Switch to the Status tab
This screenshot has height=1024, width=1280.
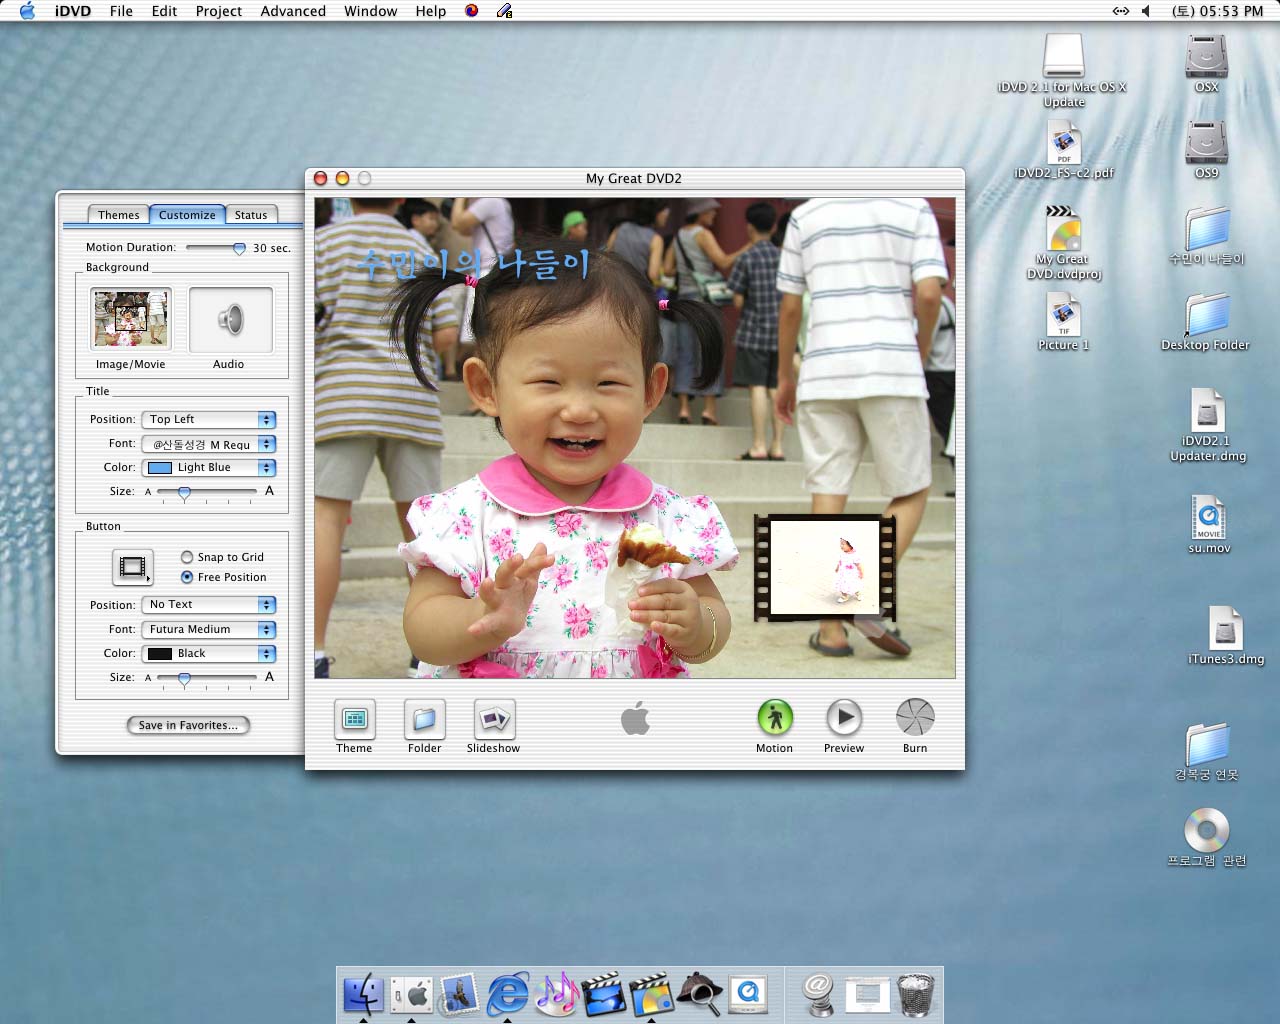[x=250, y=215]
